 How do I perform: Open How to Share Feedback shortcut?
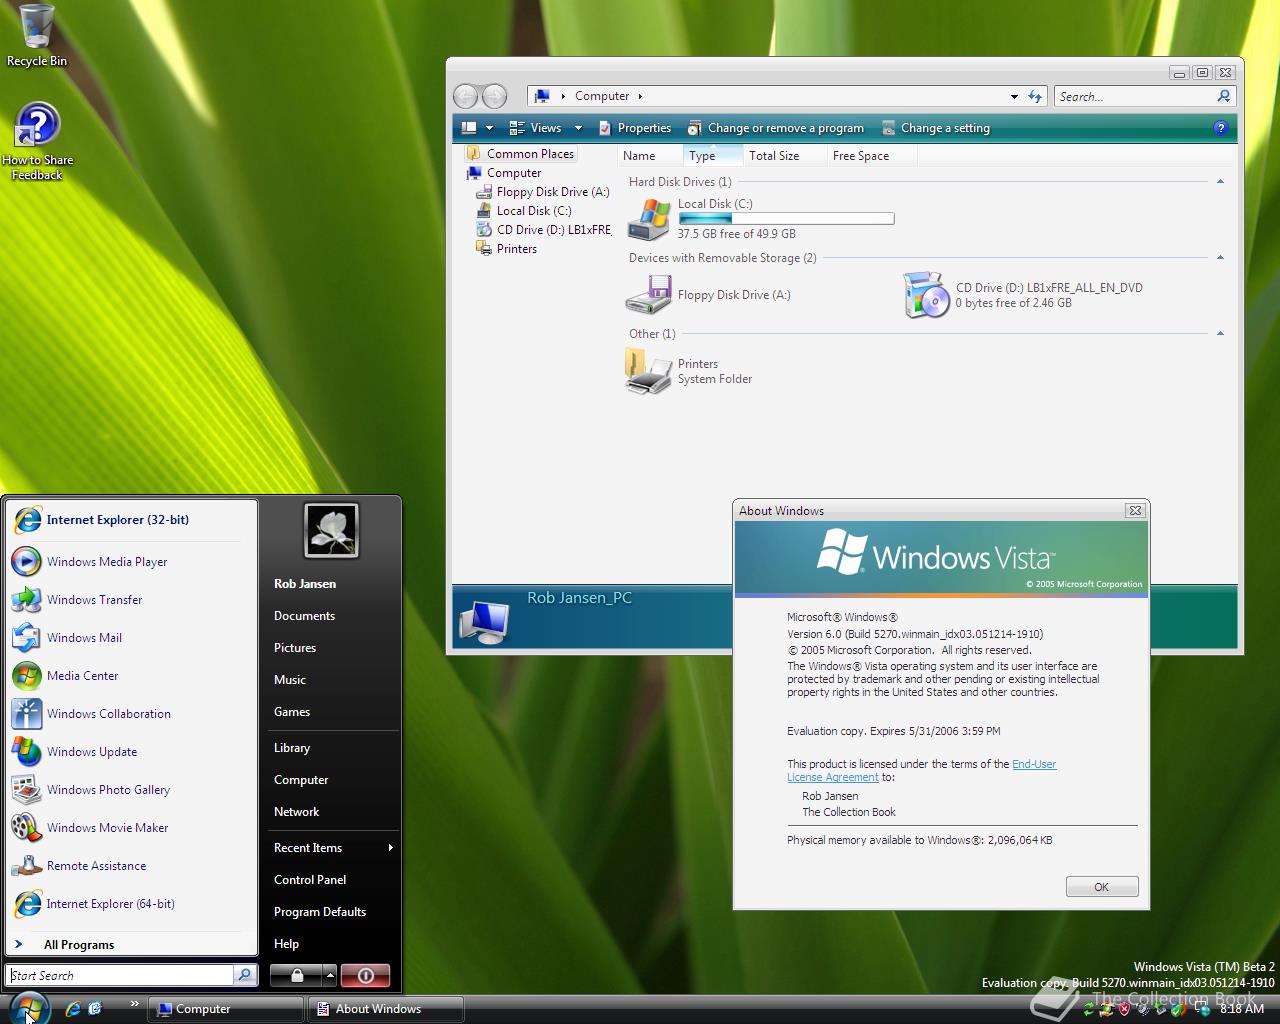(37, 140)
